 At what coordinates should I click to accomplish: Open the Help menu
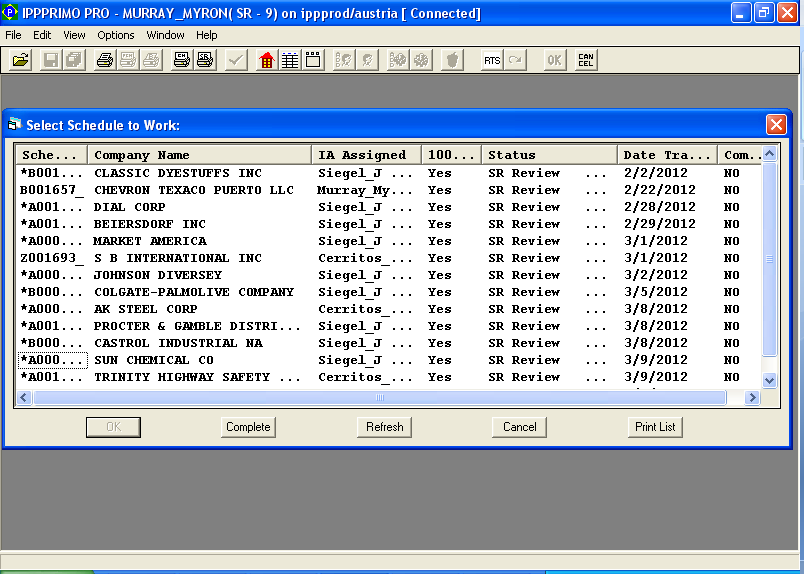click(x=207, y=35)
